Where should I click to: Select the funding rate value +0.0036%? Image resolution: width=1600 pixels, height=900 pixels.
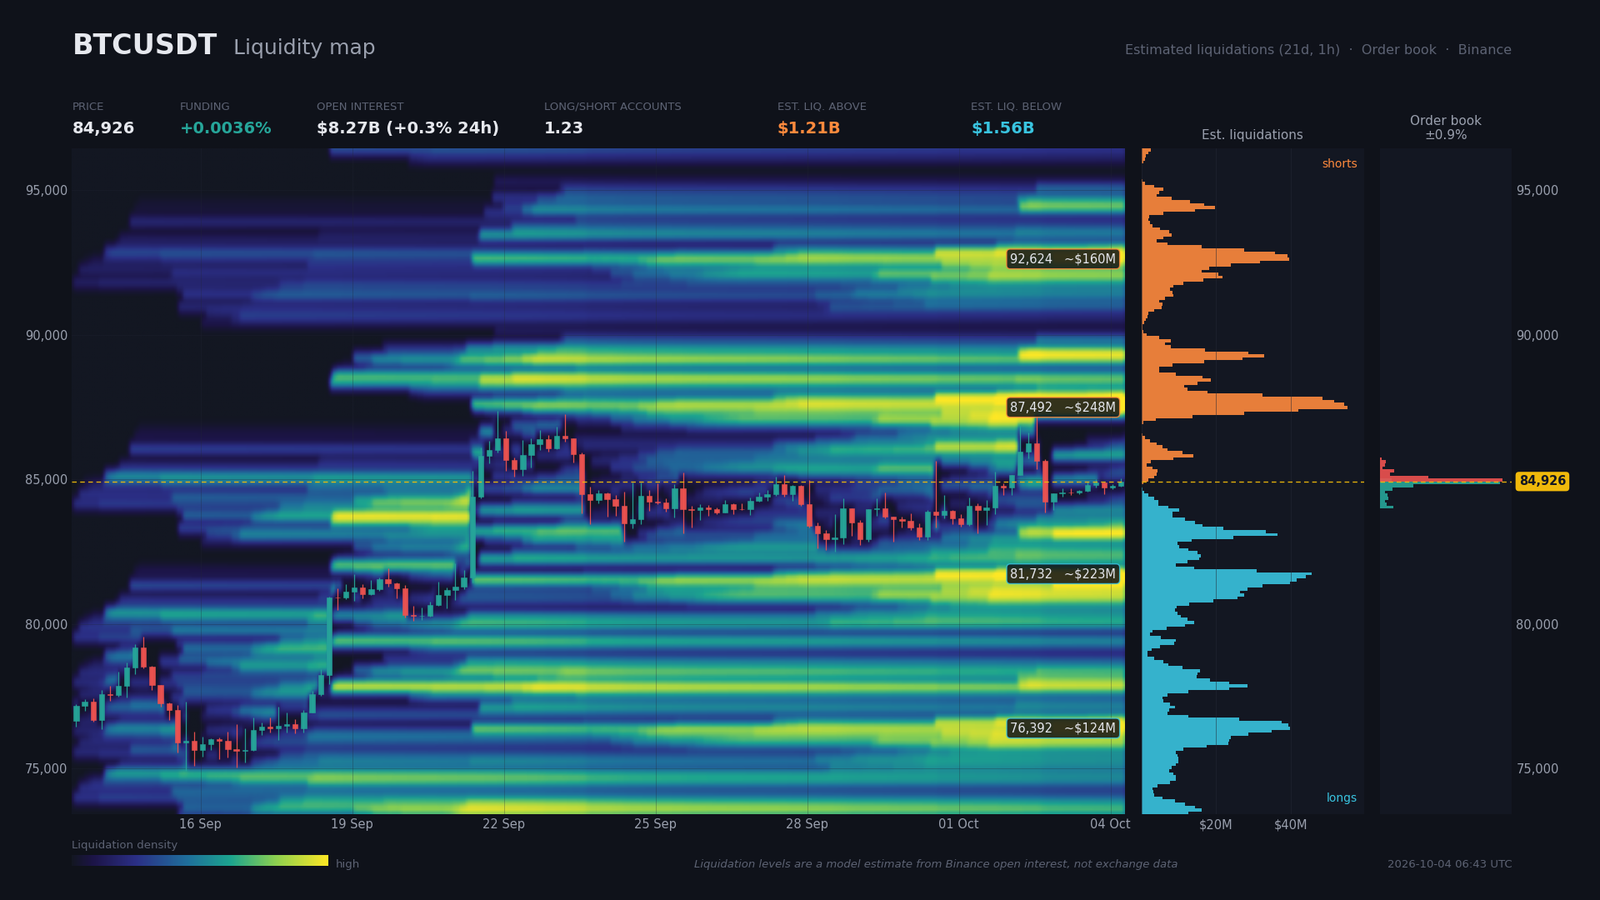pyautogui.click(x=225, y=128)
